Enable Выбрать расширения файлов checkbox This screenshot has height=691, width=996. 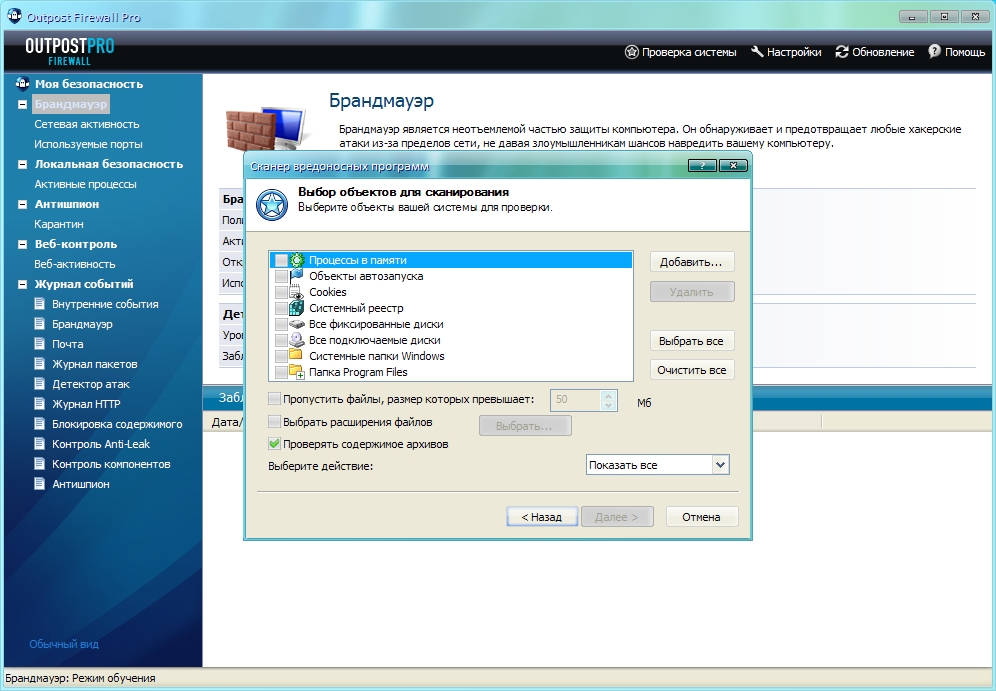pyautogui.click(x=274, y=422)
